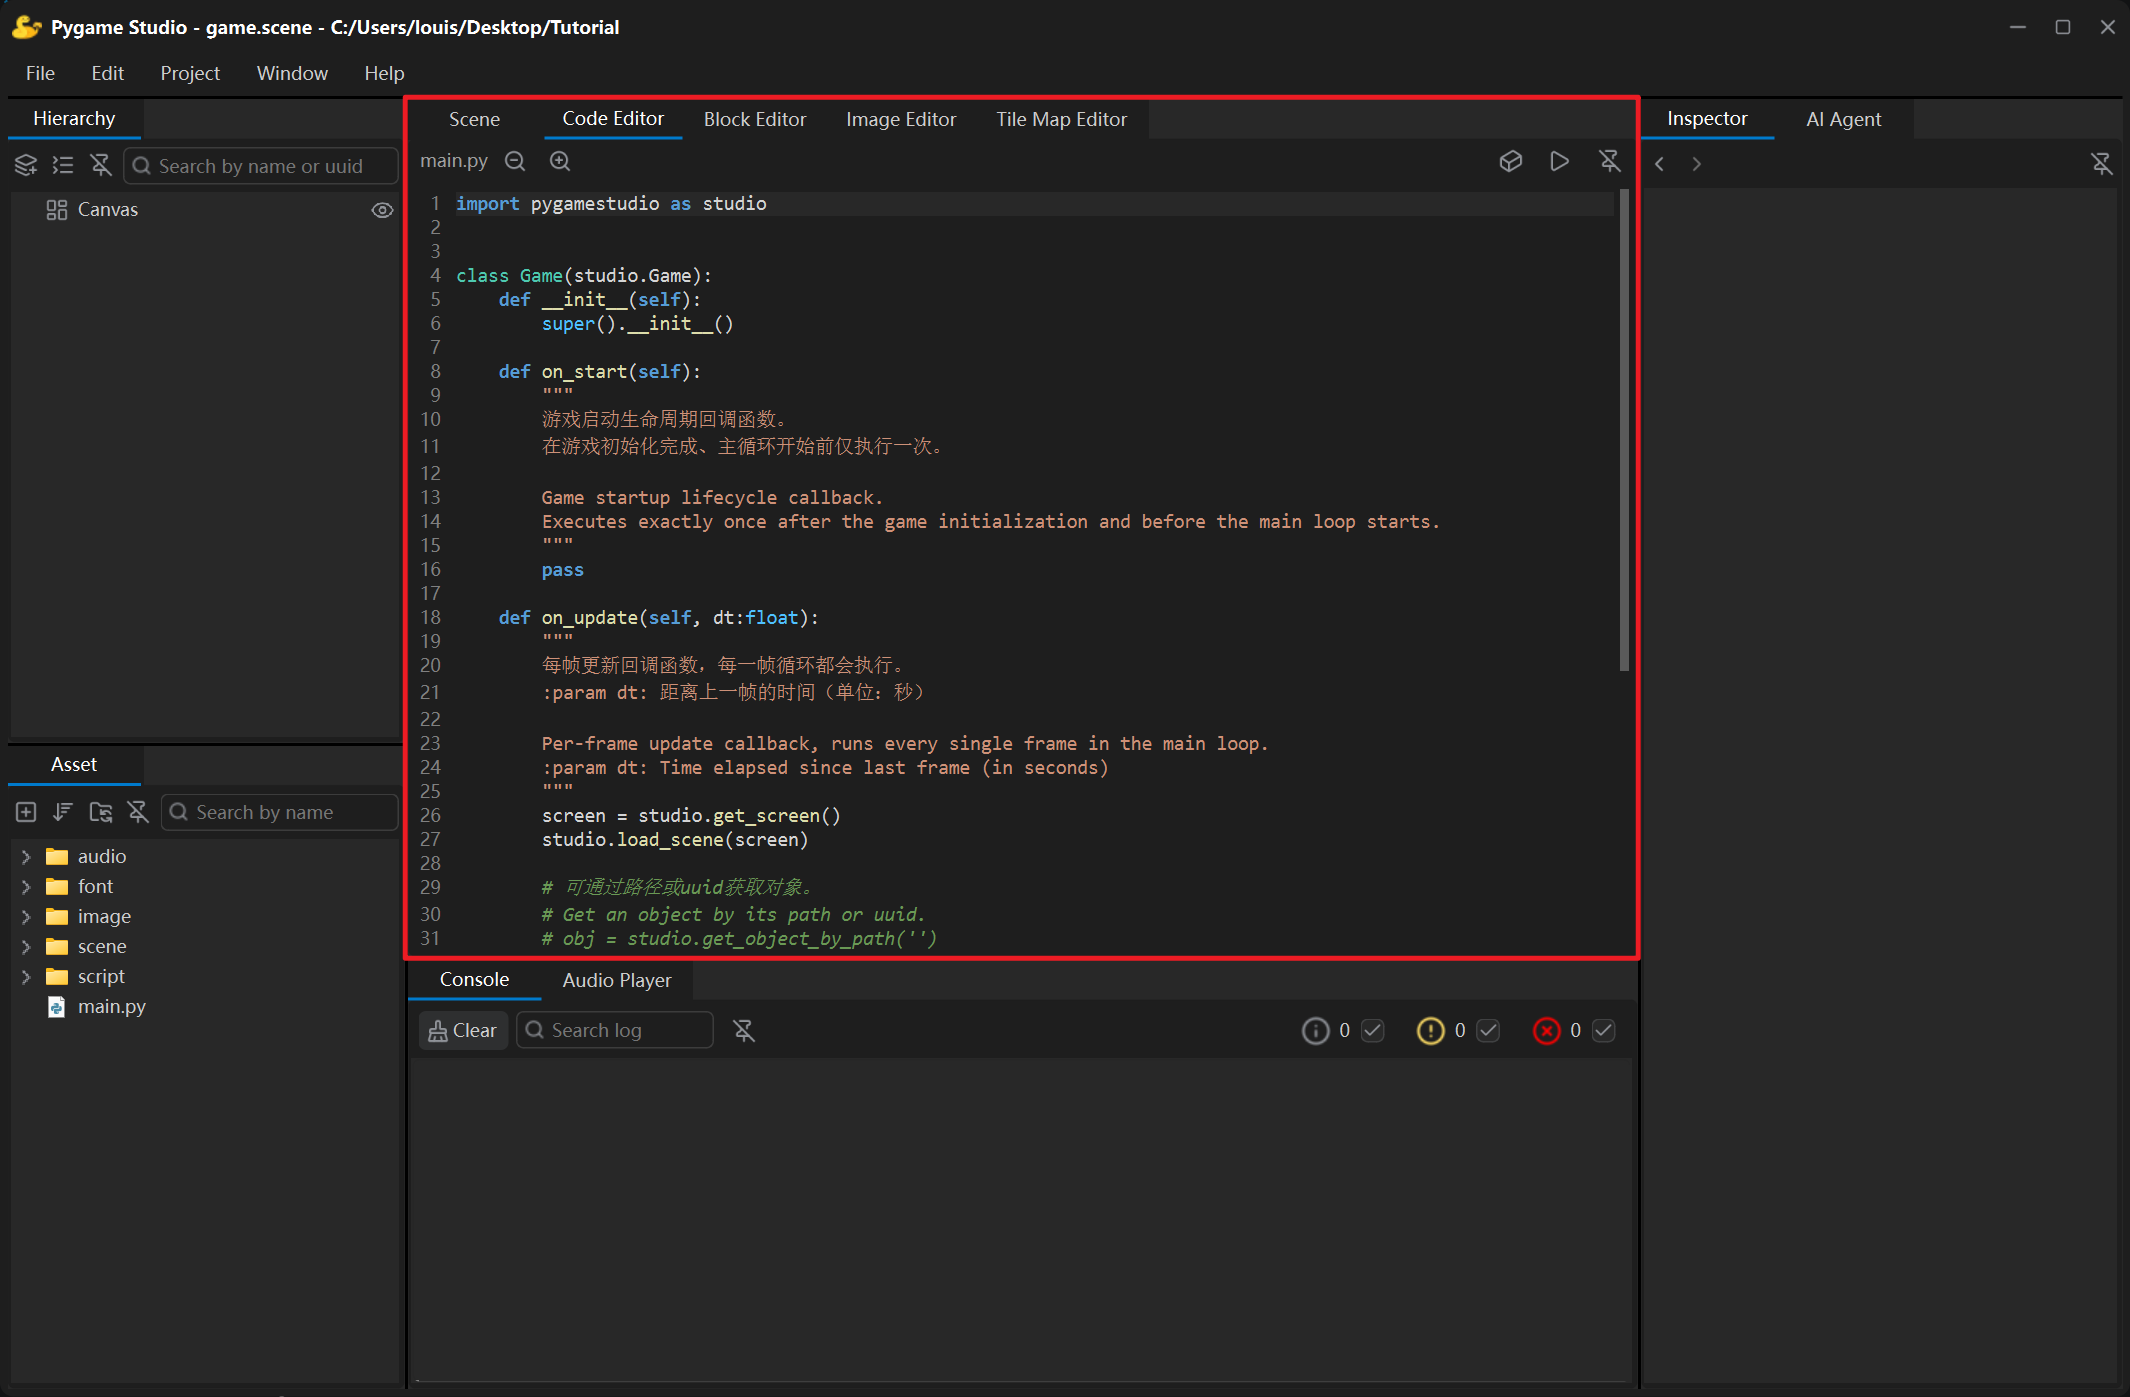
Task: Open the AI Agent tab
Action: pos(1843,119)
